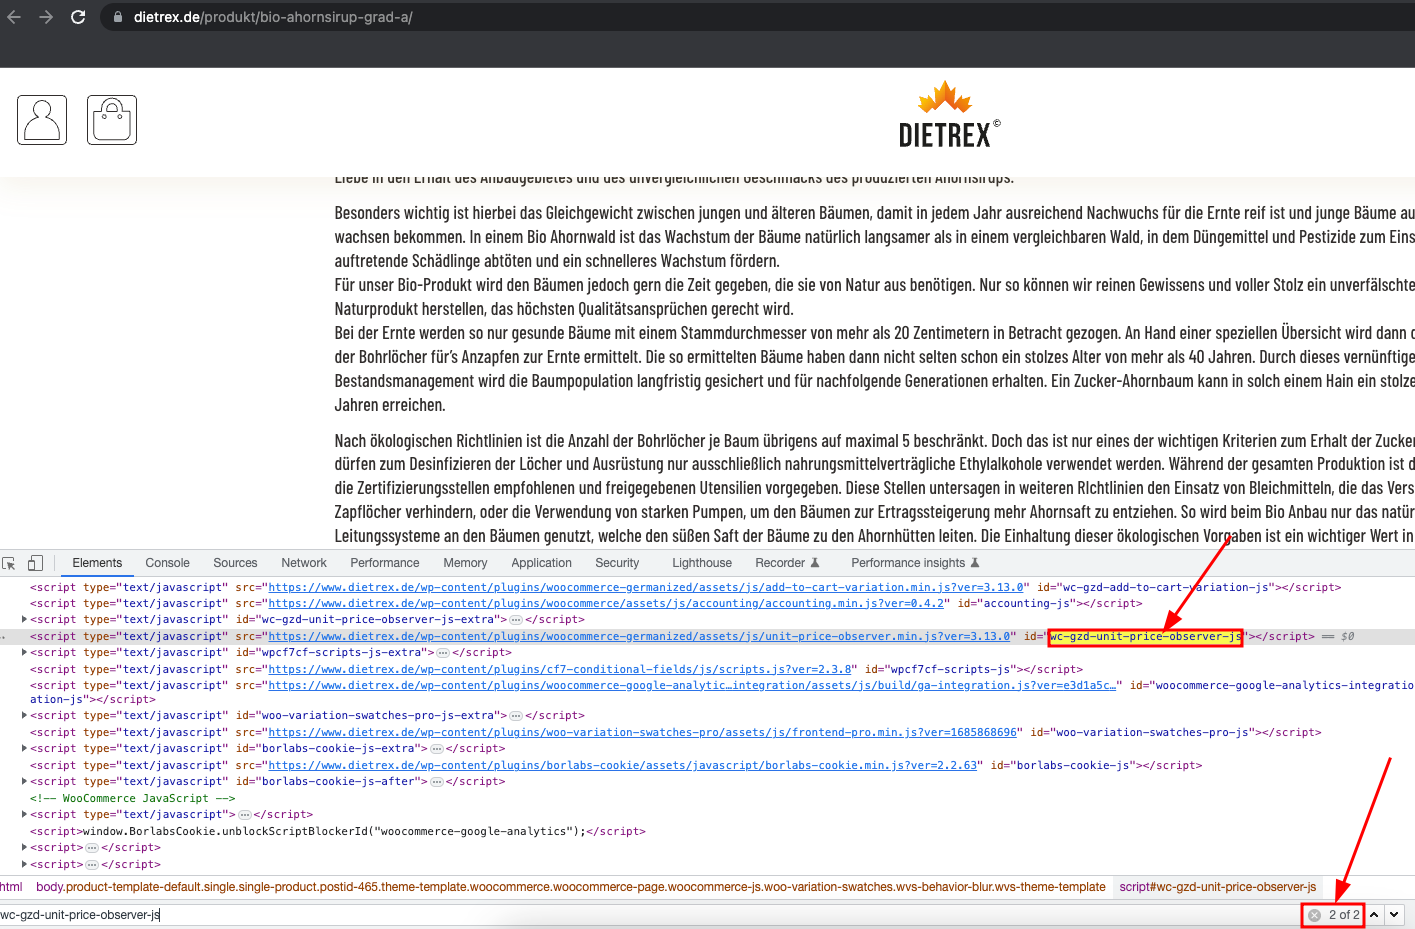Open the user account icon
This screenshot has height=929, width=1415.
click(x=42, y=120)
